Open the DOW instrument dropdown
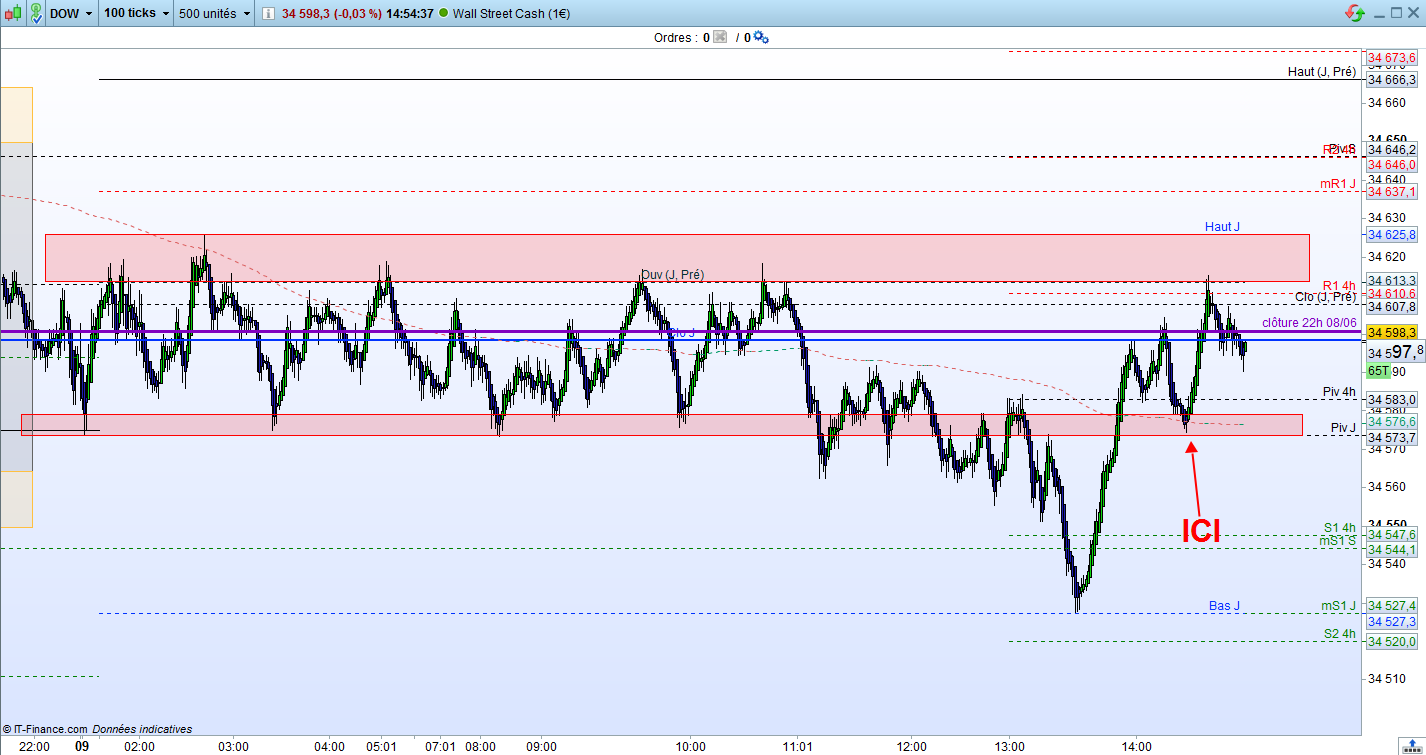This screenshot has width=1426, height=755. click(71, 13)
